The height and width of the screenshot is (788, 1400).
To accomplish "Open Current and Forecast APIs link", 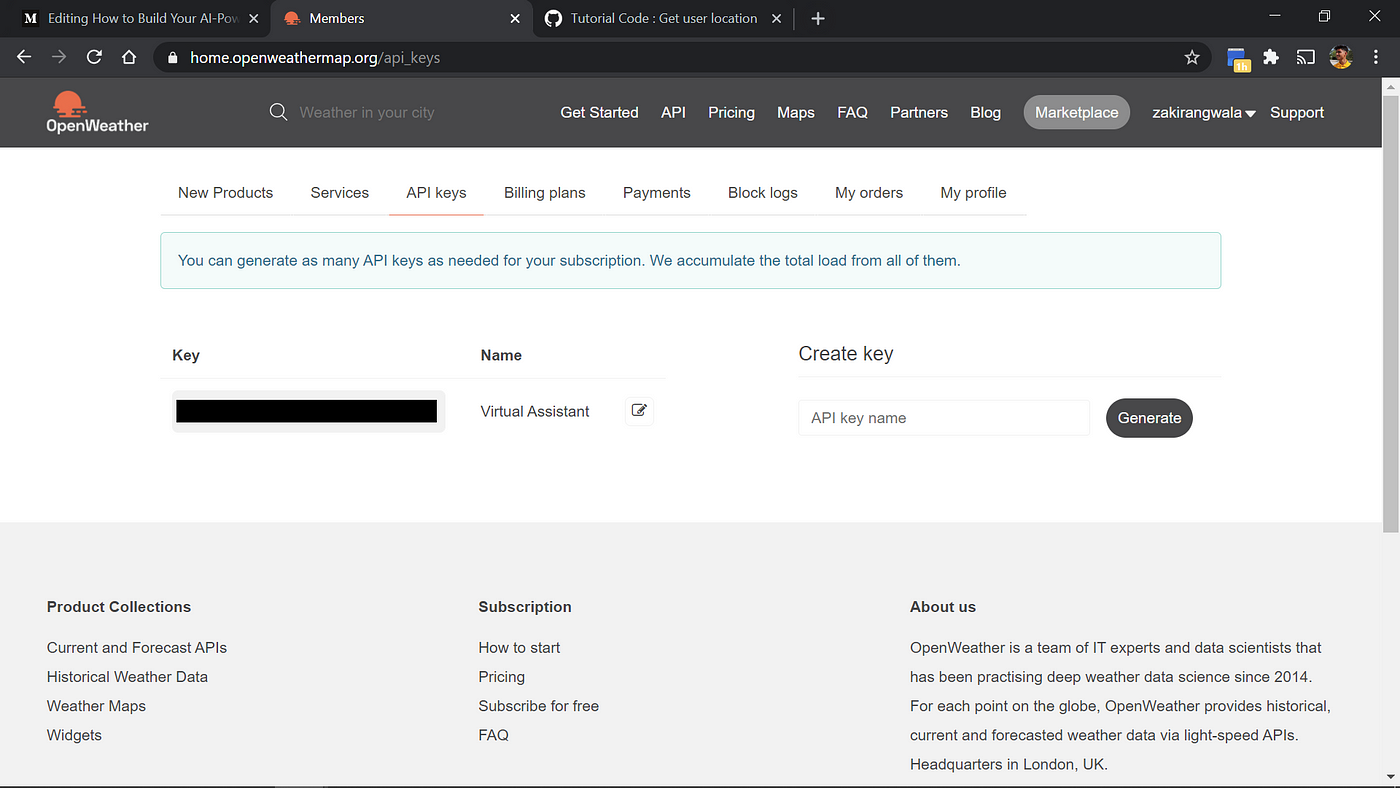I will click(137, 647).
